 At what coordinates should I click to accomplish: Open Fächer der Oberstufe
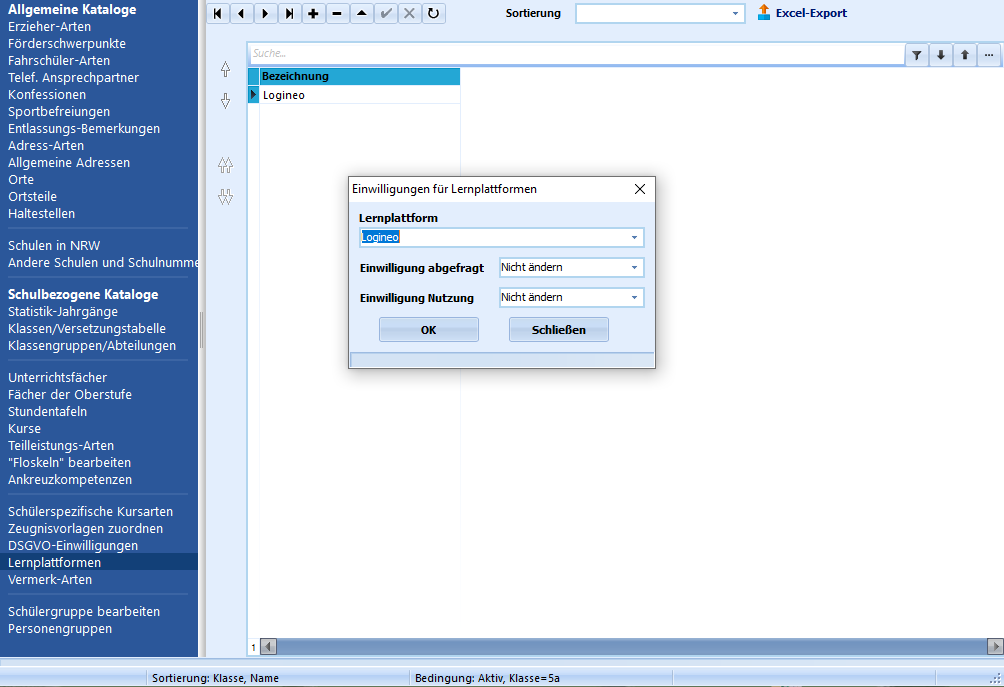[x=70, y=394]
